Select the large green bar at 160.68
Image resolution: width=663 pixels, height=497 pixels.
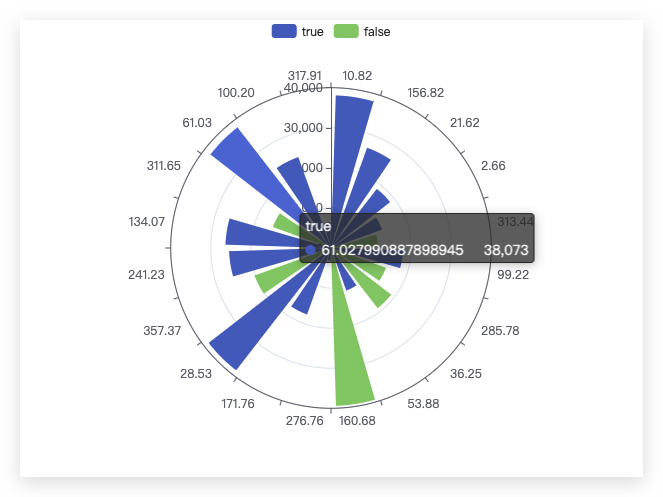(x=350, y=347)
